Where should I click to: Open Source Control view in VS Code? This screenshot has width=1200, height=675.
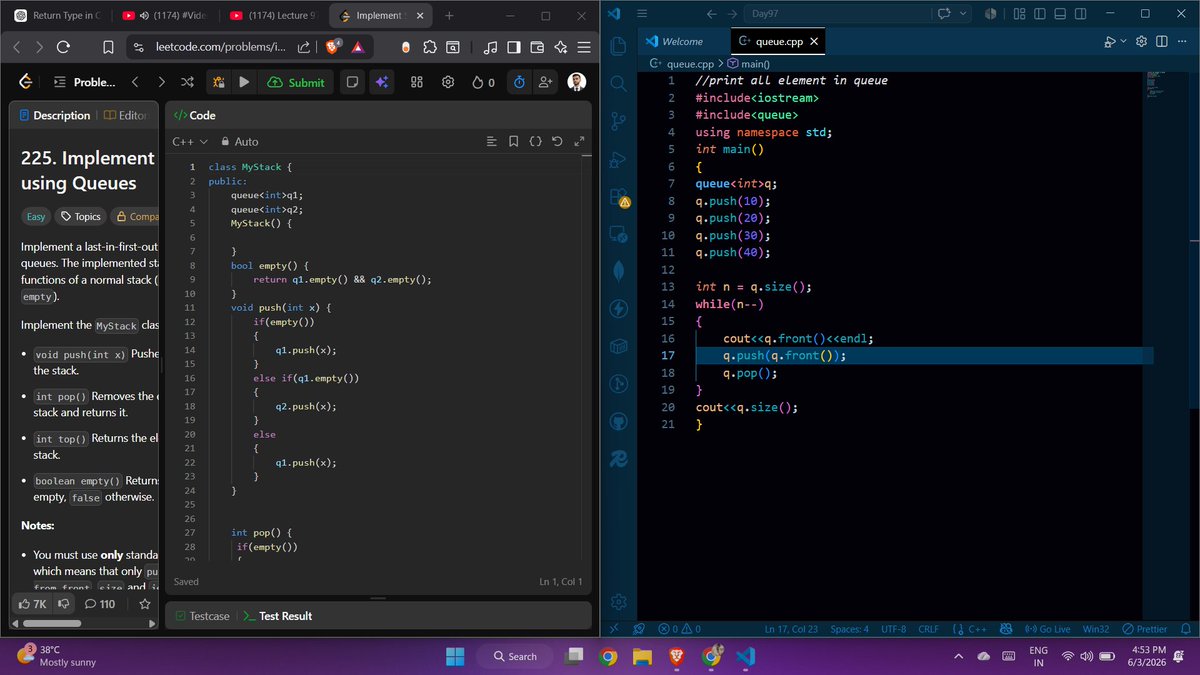point(618,121)
